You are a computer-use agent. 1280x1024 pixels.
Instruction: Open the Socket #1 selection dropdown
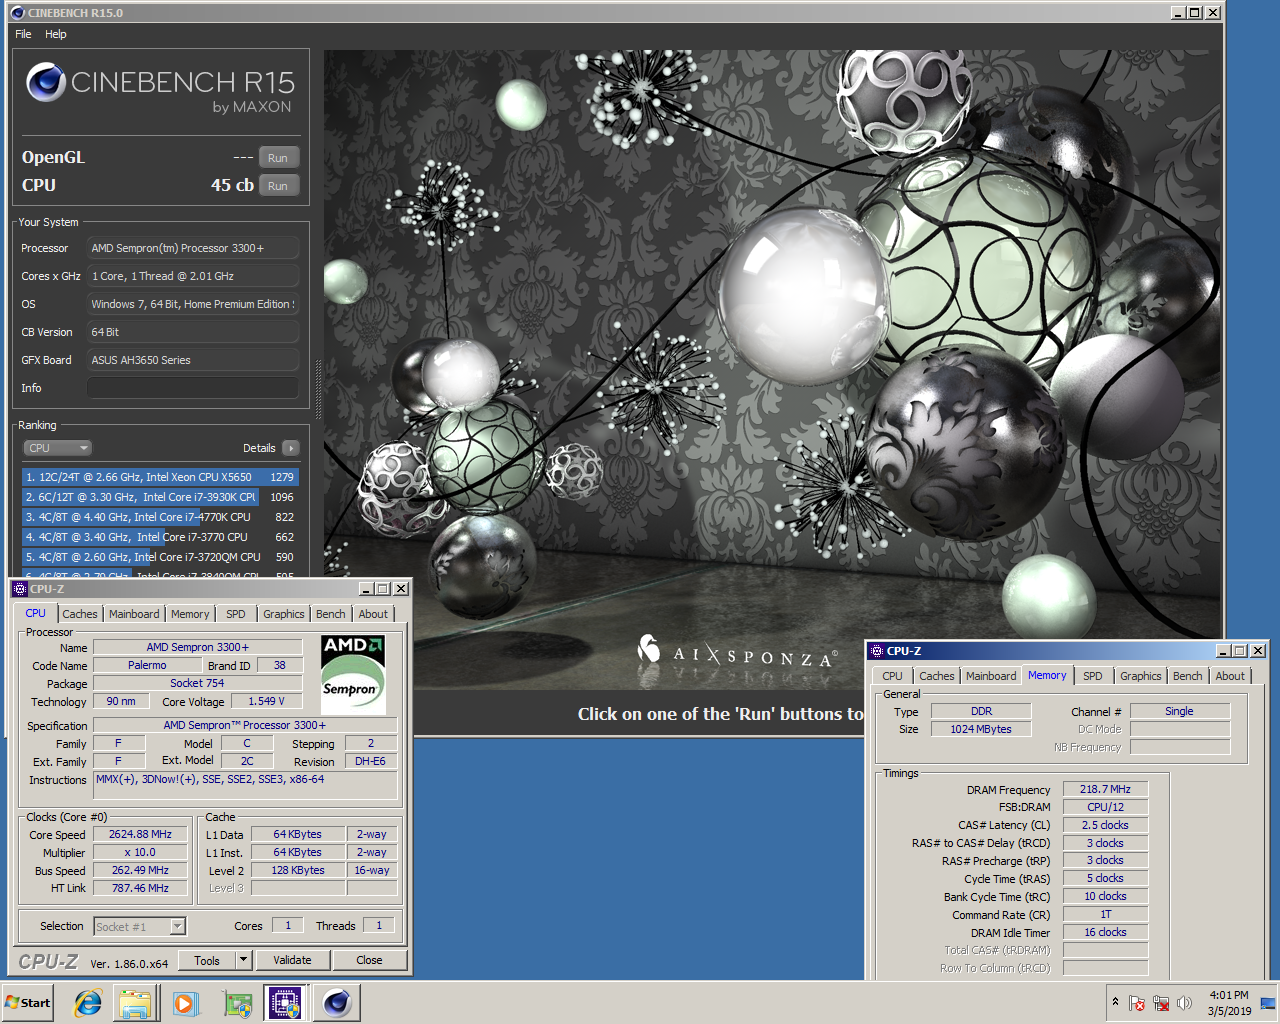click(x=139, y=927)
